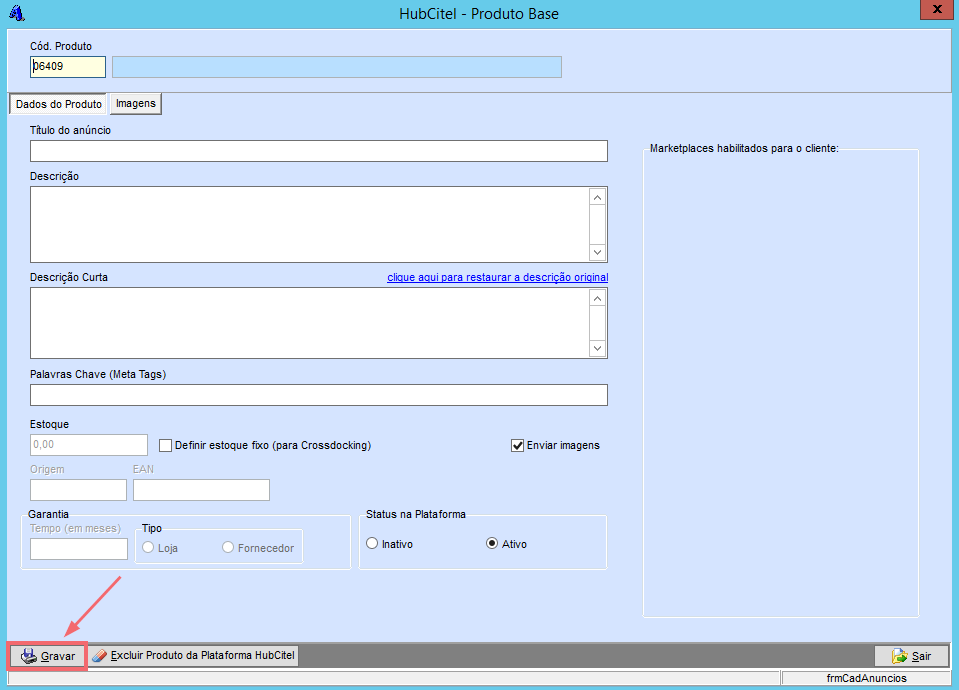The width and height of the screenshot is (959, 690).
Task: Click the Origem input field
Action: tap(78, 490)
